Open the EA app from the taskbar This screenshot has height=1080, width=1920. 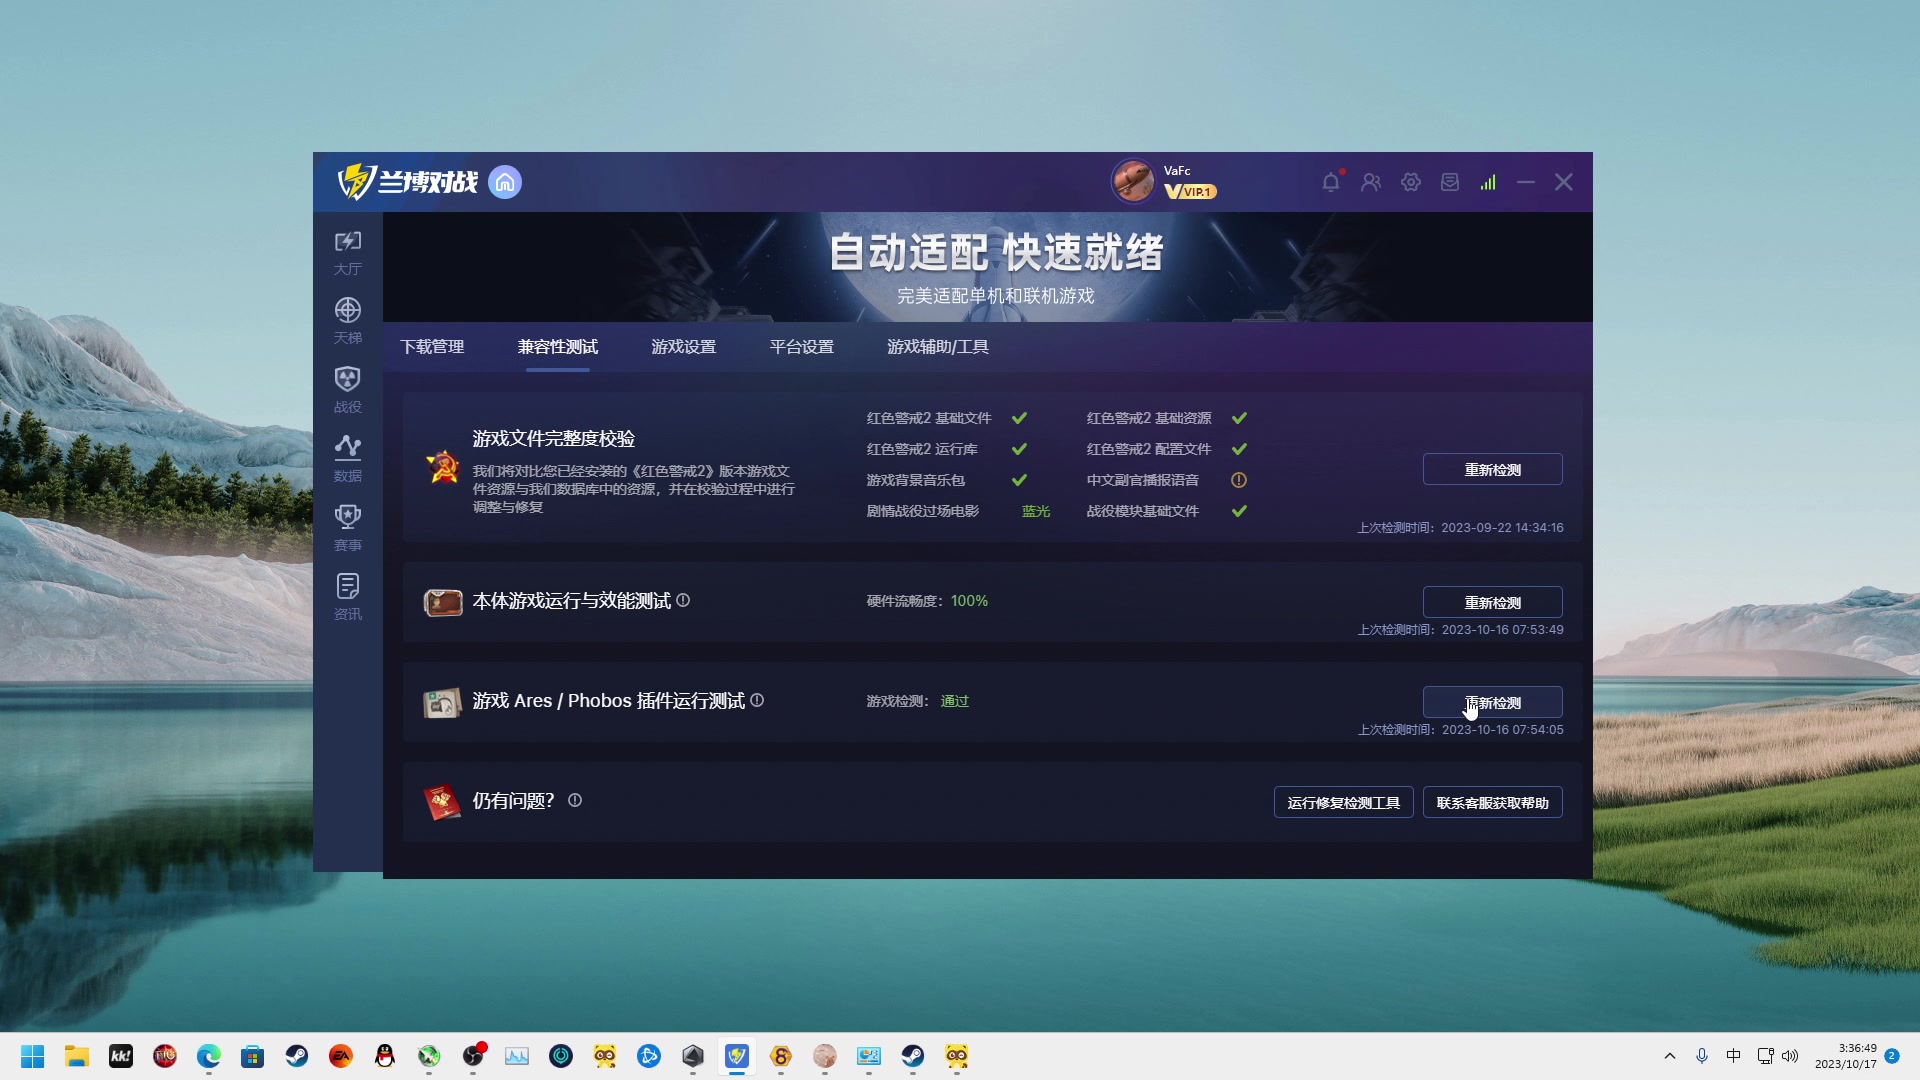tap(341, 1056)
